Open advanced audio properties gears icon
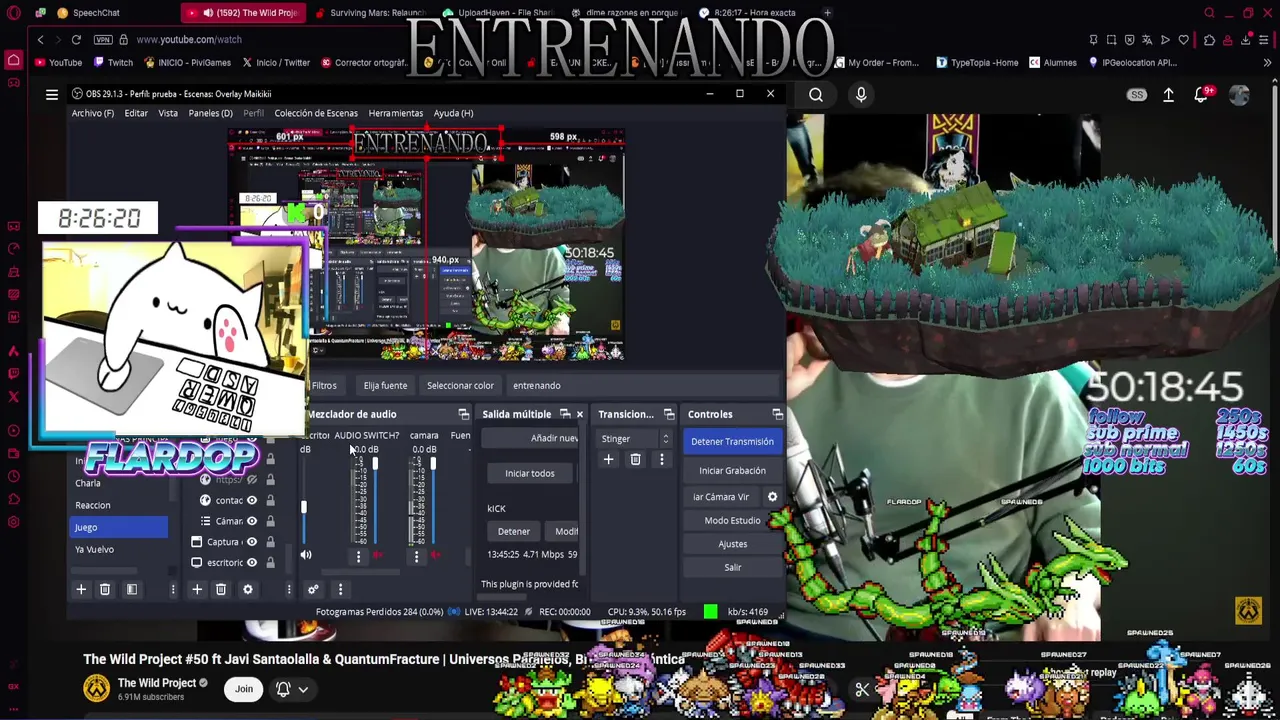Image resolution: width=1280 pixels, height=720 pixels. click(313, 589)
